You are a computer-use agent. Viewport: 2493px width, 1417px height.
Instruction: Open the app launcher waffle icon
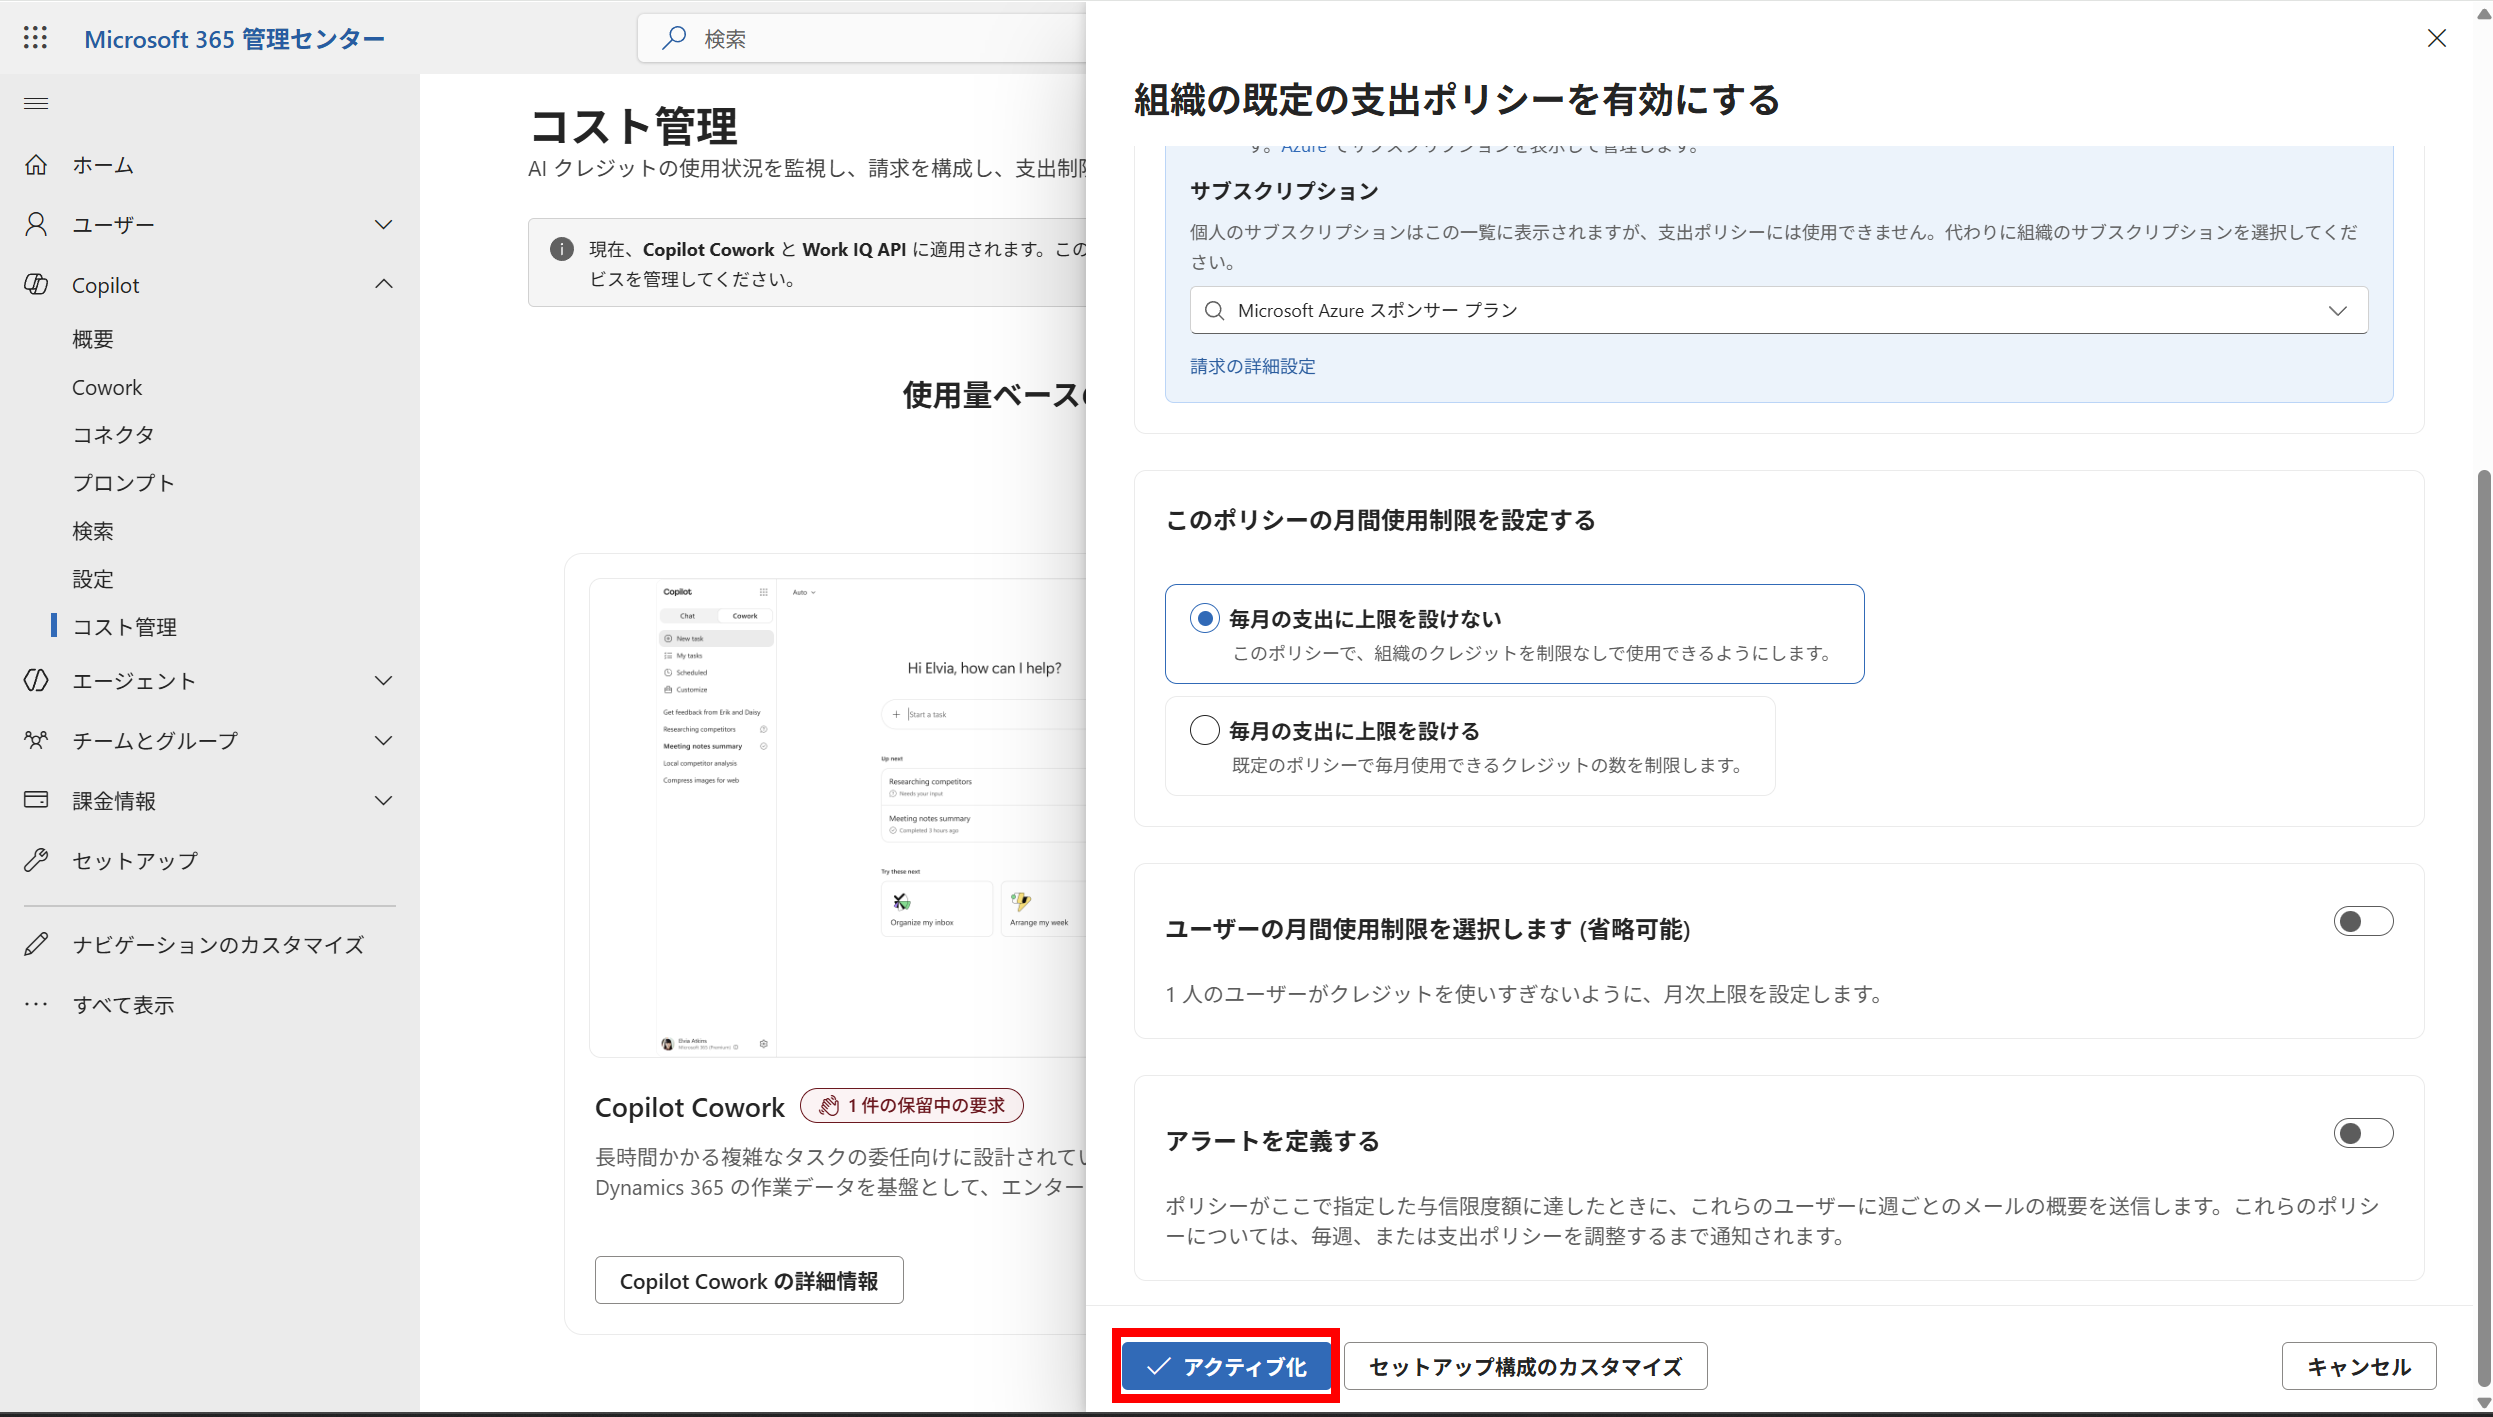click(36, 38)
